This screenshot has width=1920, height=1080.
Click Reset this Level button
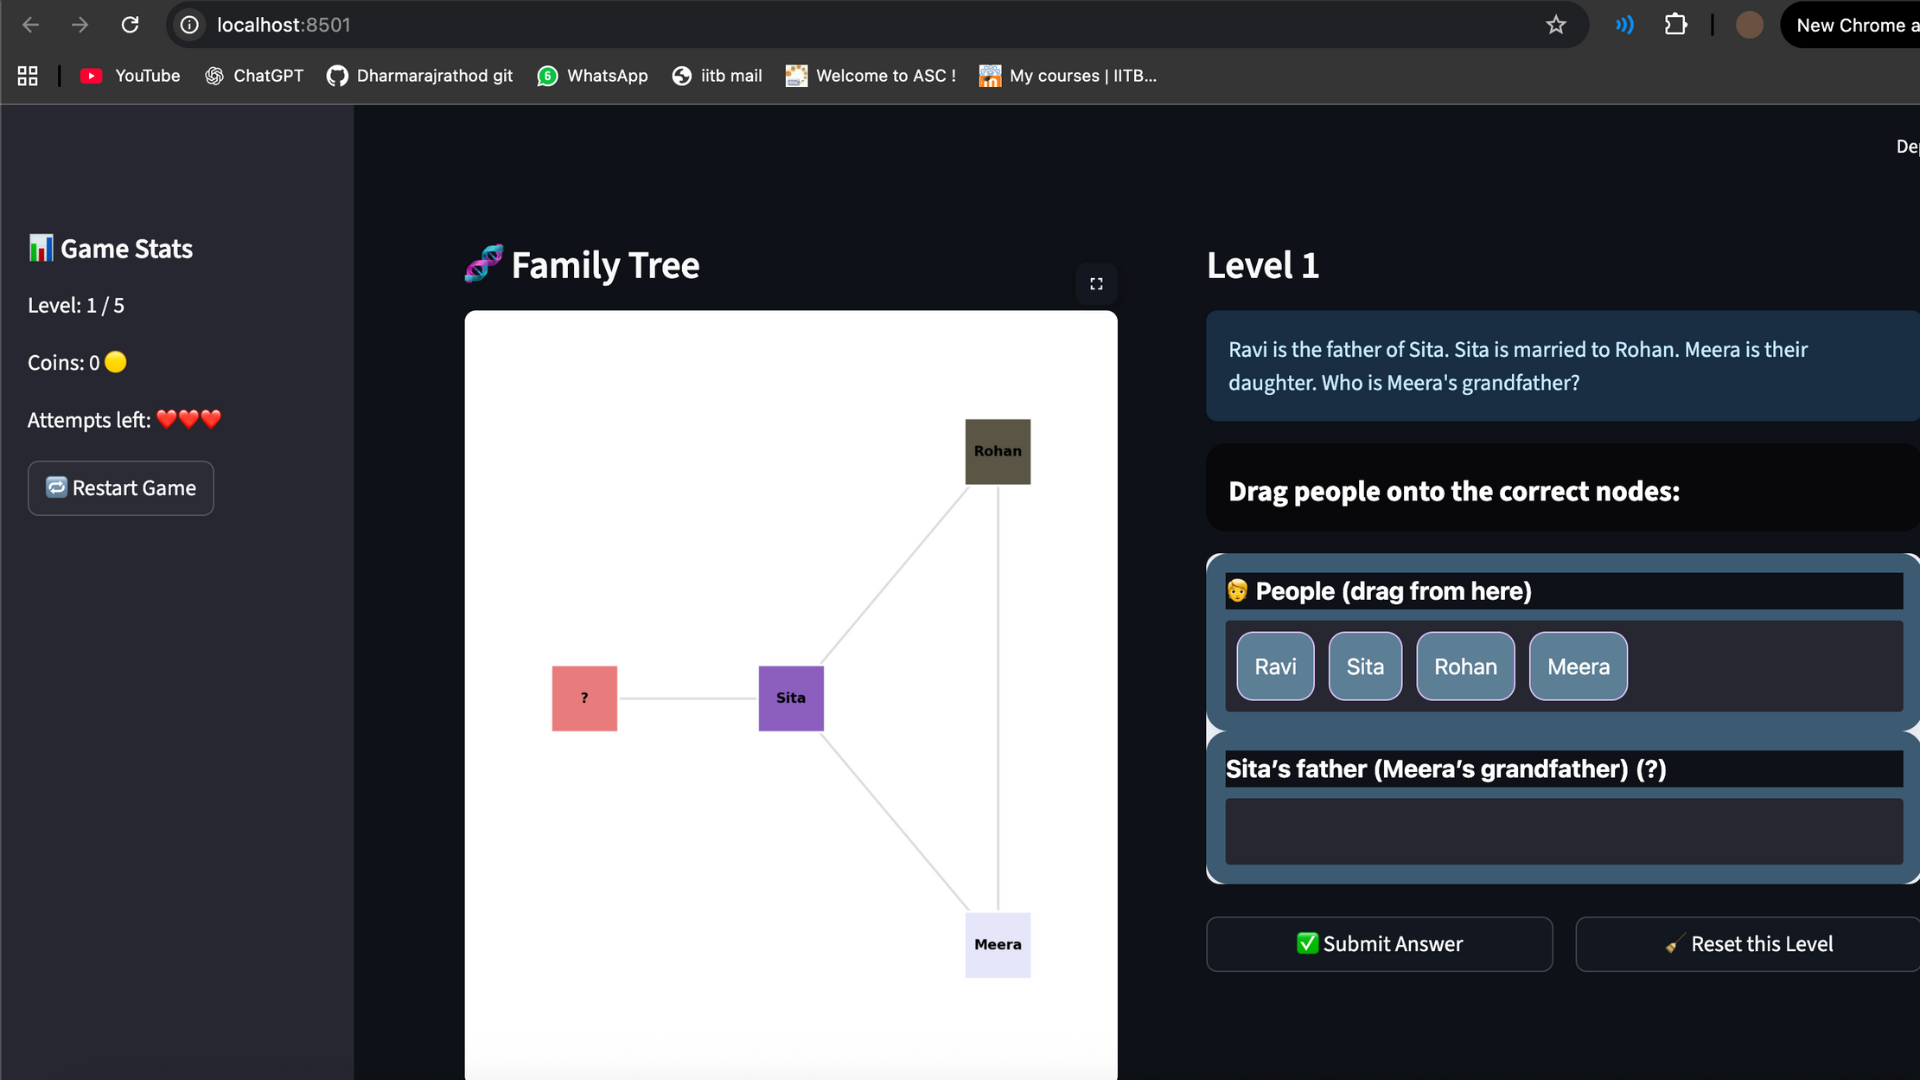click(x=1748, y=944)
